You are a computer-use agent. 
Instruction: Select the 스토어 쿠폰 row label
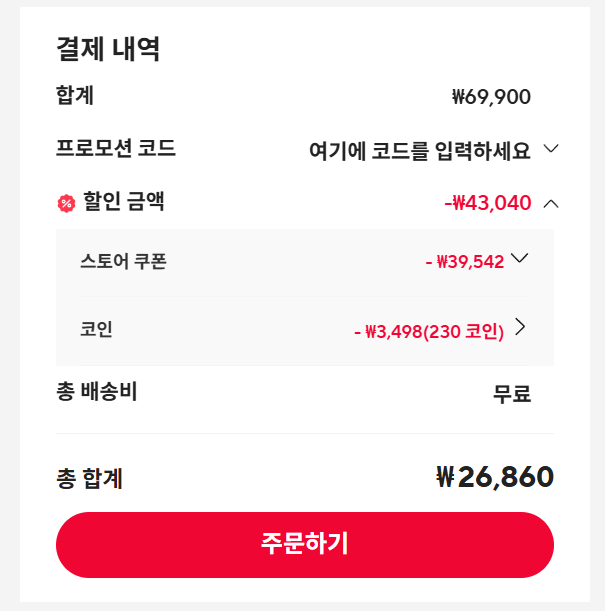(x=123, y=262)
